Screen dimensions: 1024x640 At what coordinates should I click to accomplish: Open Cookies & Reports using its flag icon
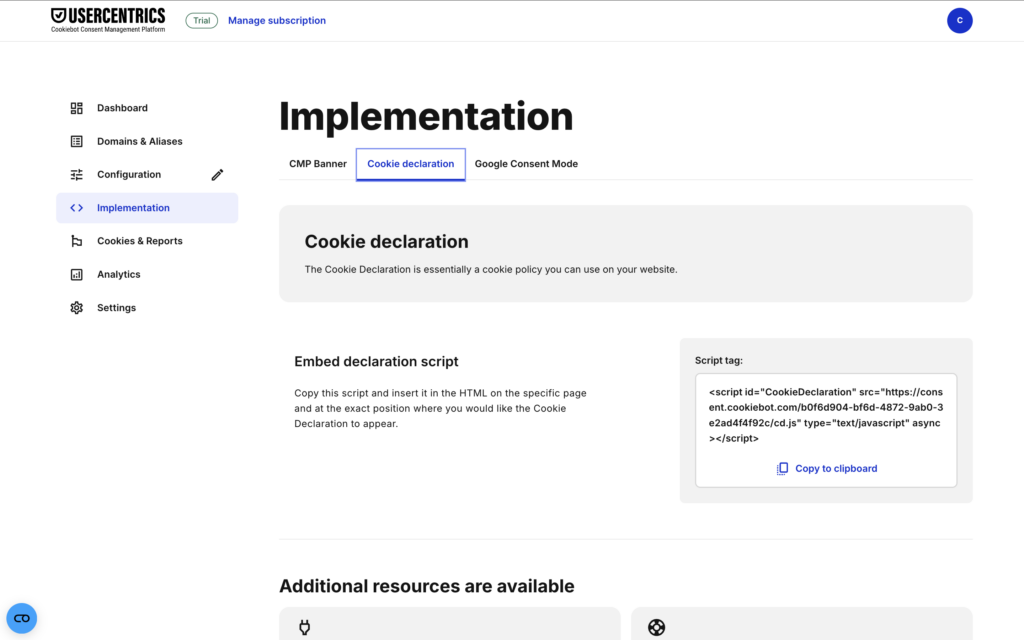[77, 240]
